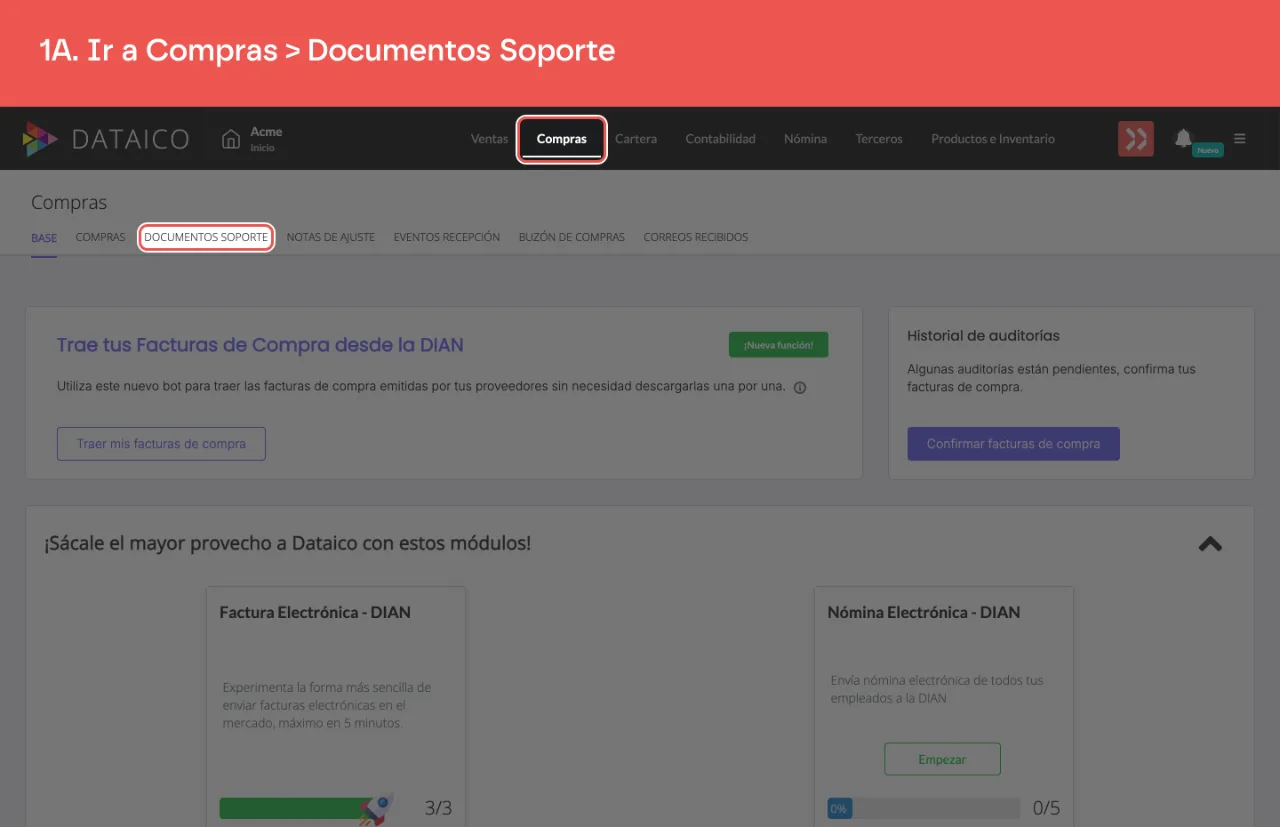1280x827 pixels.
Task: Switch to the NOTAS DE AJUSTE tab
Action: tap(331, 238)
